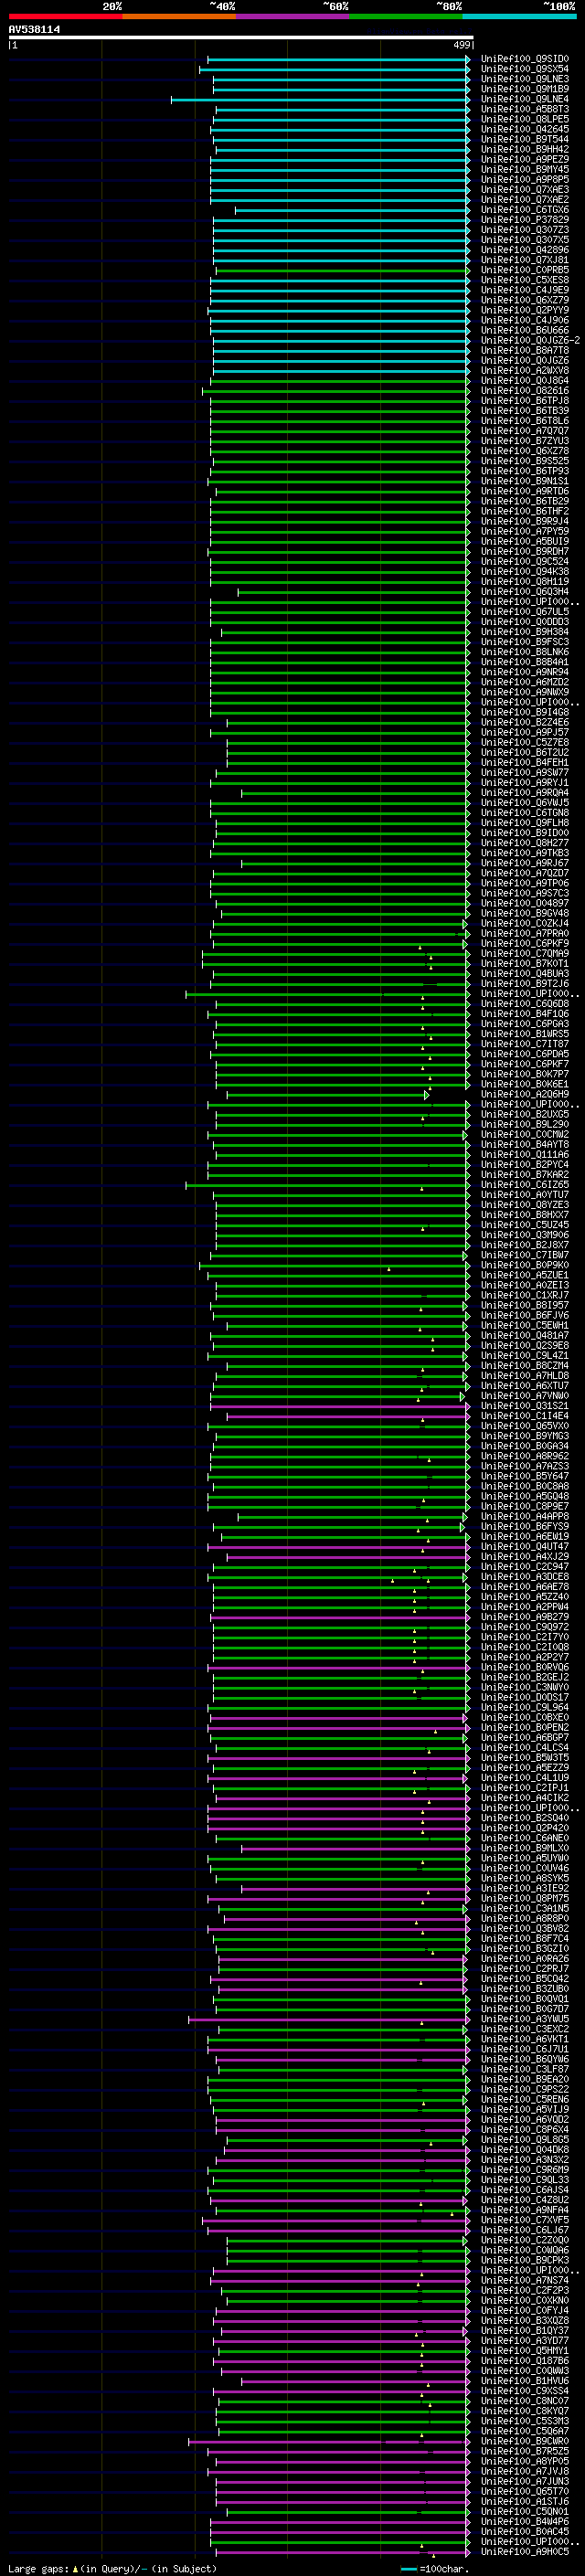Open green-bar hit UniRef100_C0PRB5

point(525,270)
